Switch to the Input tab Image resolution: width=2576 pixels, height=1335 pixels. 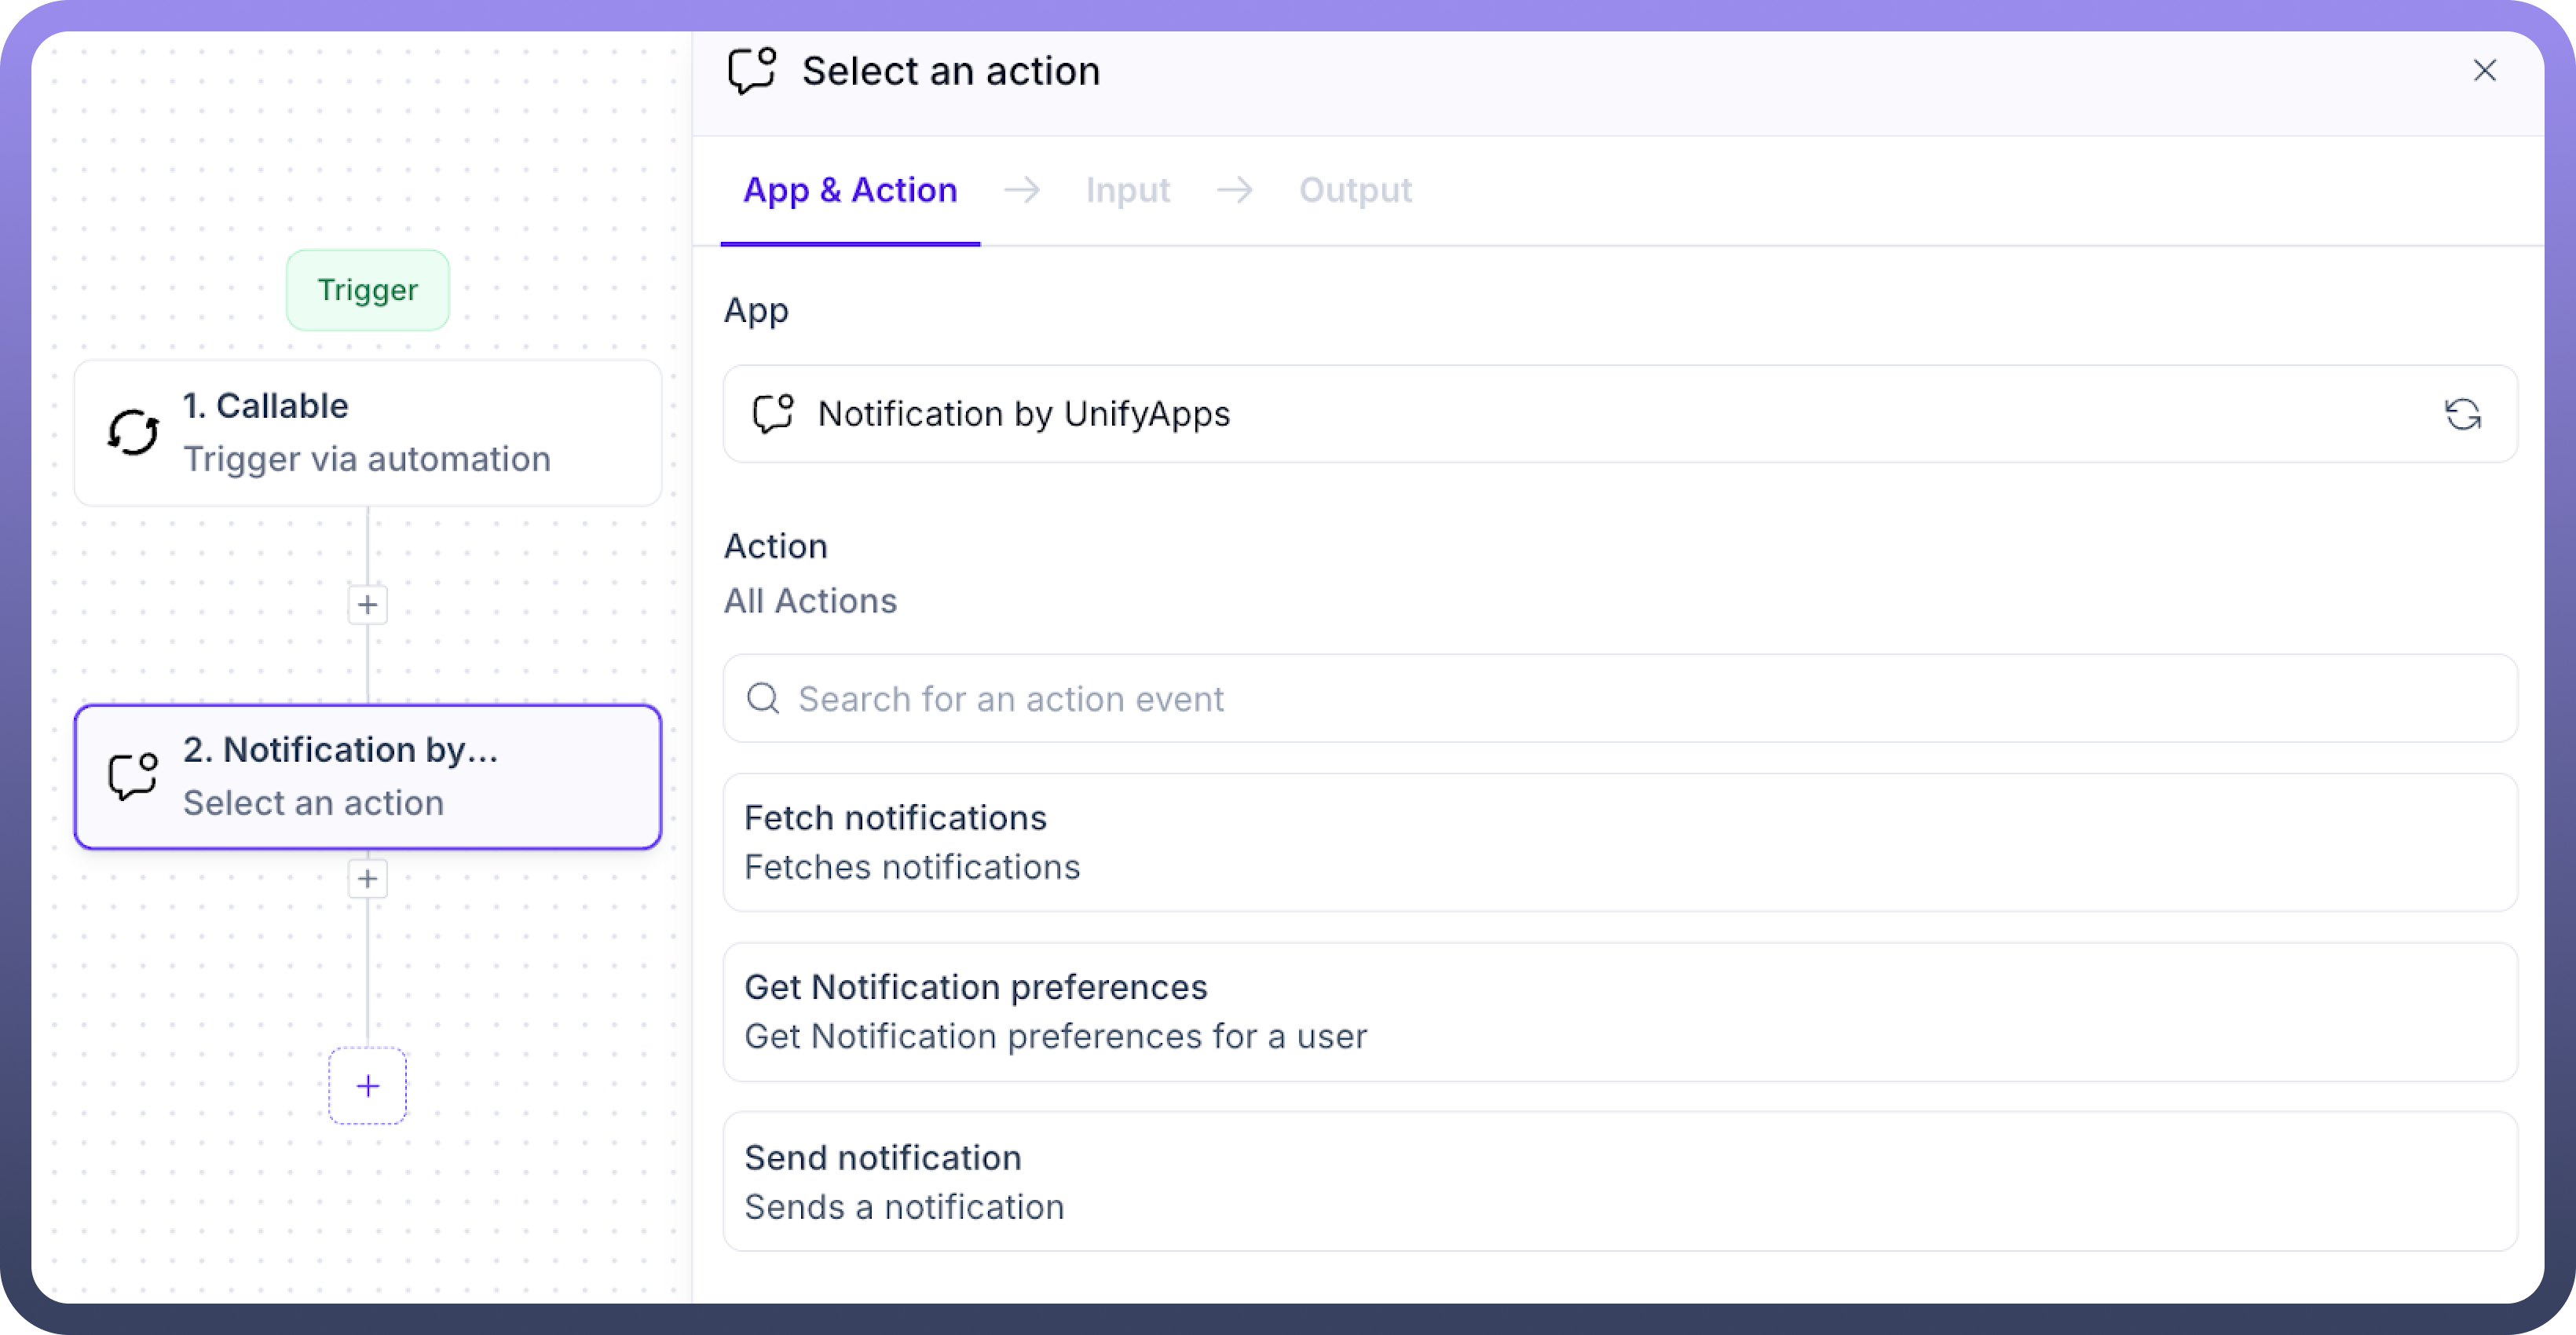[1127, 190]
